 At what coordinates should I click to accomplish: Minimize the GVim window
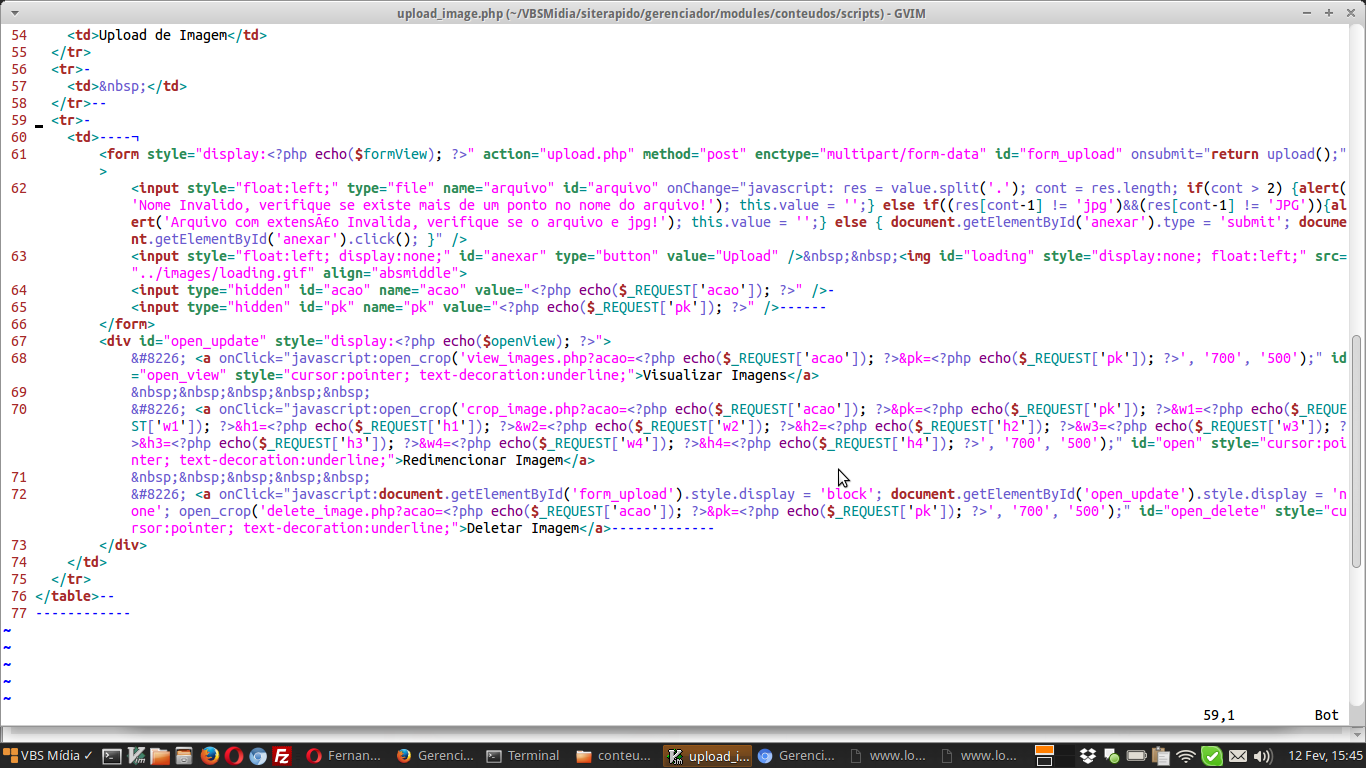click(1309, 12)
